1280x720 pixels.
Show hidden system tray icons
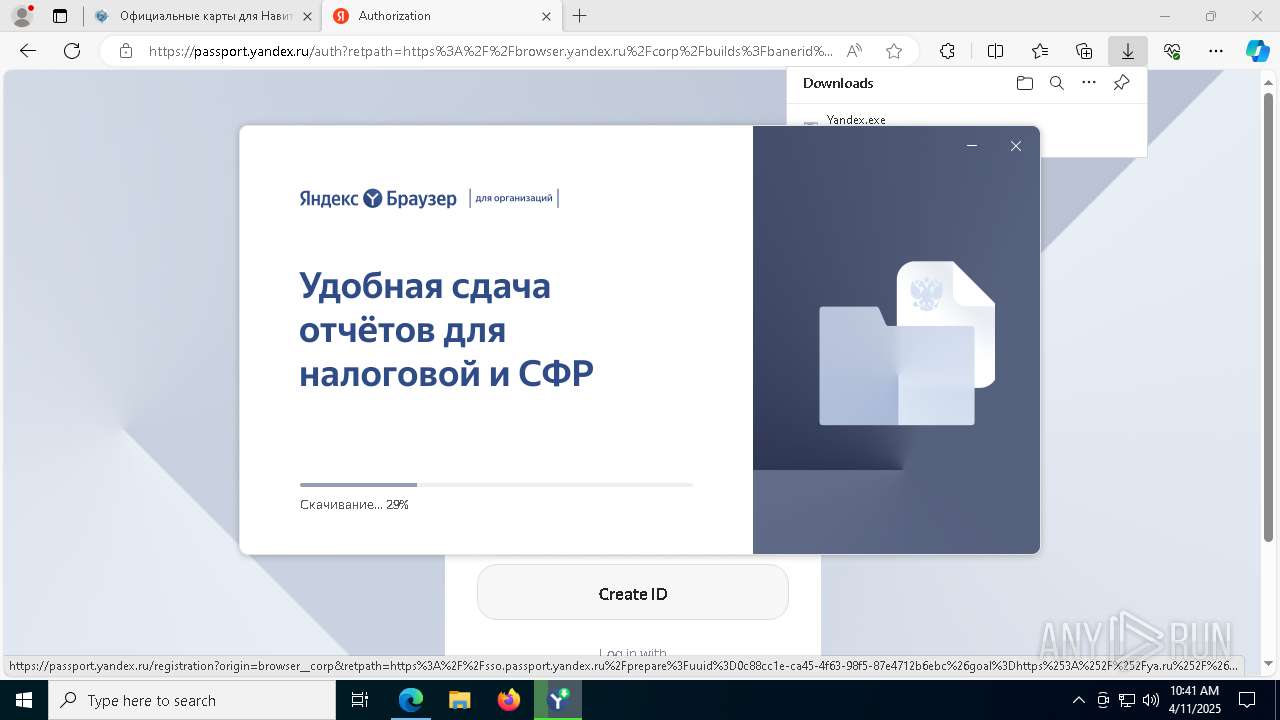pyautogui.click(x=1078, y=700)
